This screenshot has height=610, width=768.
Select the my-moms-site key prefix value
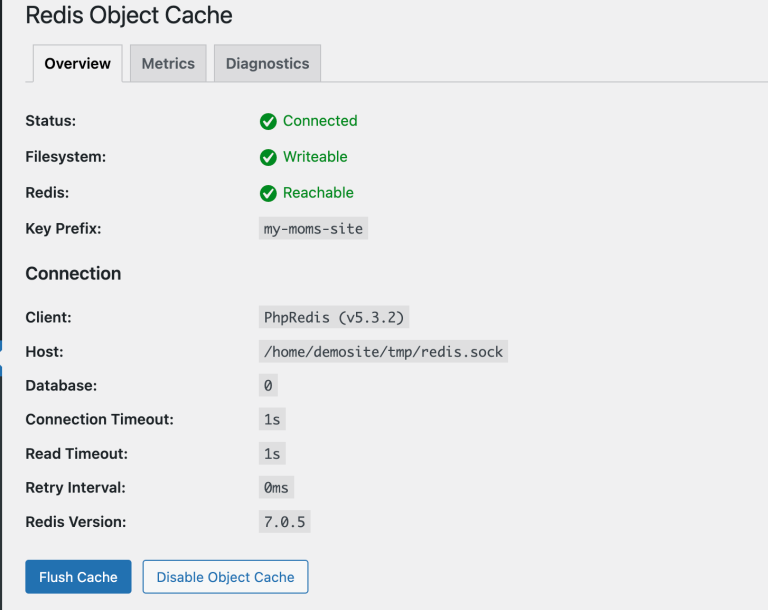point(313,229)
